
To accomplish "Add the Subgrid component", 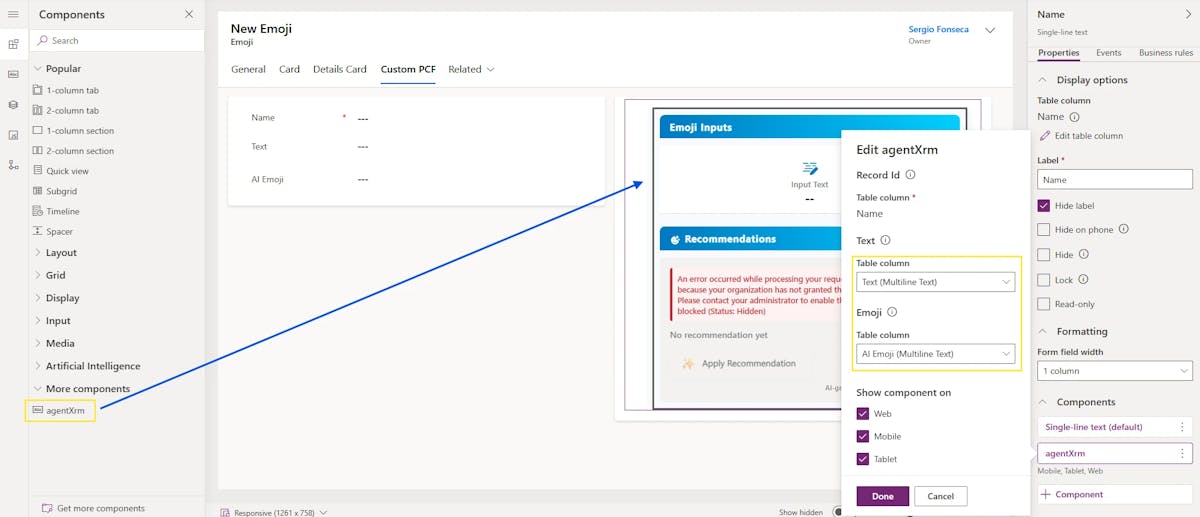I will click(61, 191).
